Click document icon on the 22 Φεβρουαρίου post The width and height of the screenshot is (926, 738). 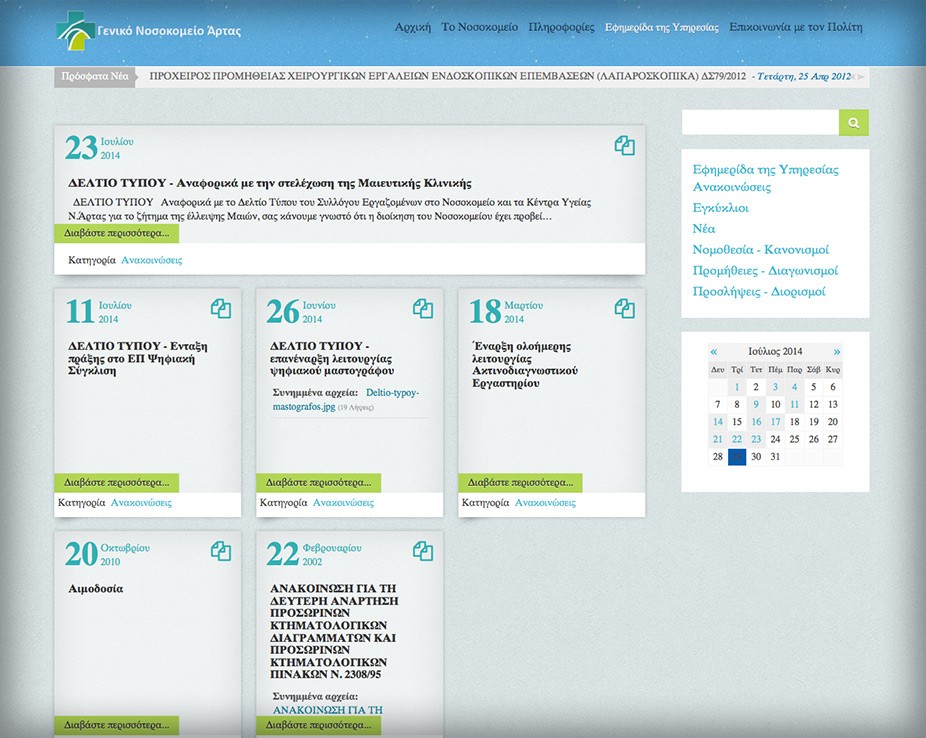tap(423, 551)
